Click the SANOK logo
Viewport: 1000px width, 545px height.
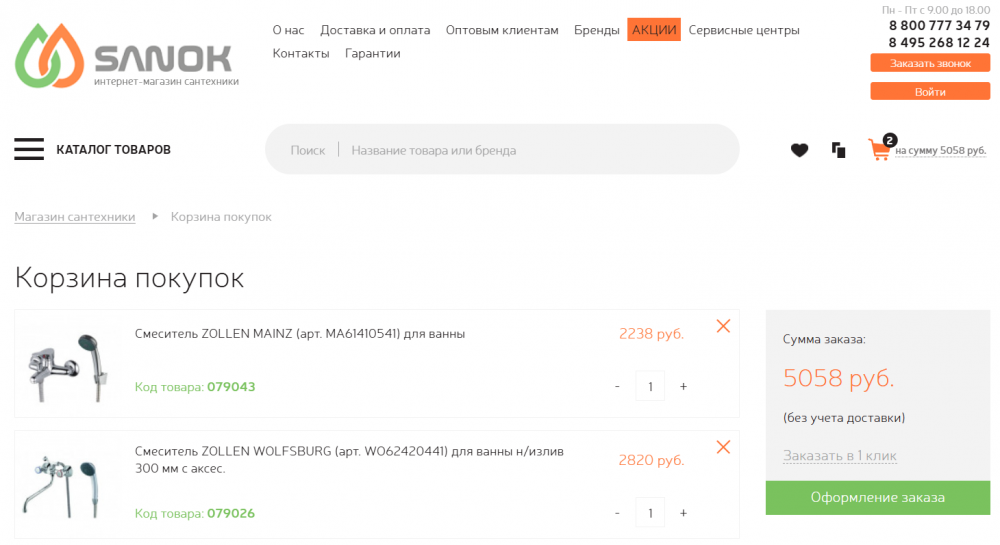pos(126,56)
